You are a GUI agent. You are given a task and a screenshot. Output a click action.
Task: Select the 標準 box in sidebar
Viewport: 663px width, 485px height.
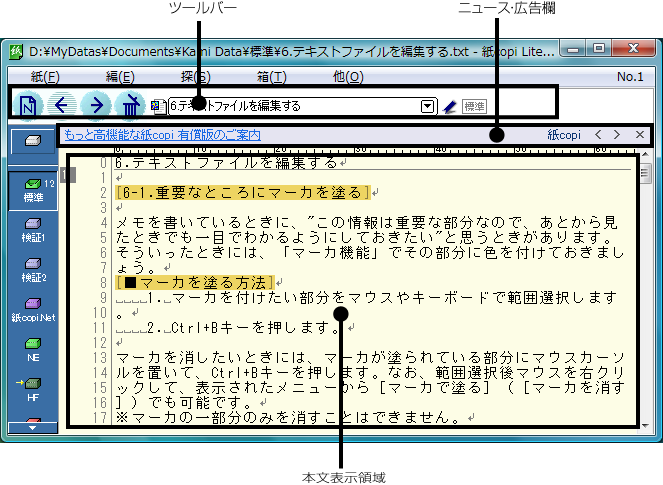[x=33, y=190]
